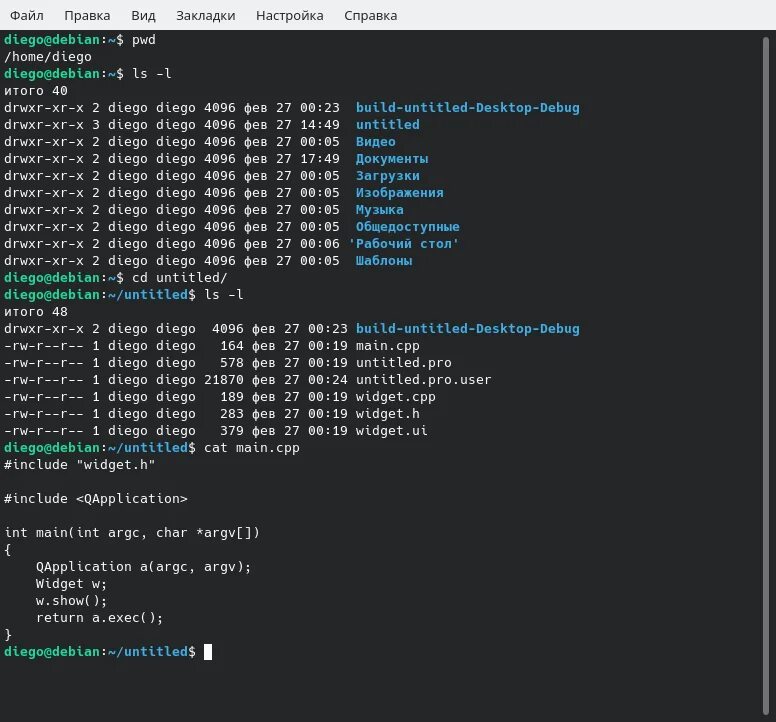Click the 00:24 timestamp of untitled.pro.user
The width and height of the screenshot is (776, 722).
coord(328,380)
